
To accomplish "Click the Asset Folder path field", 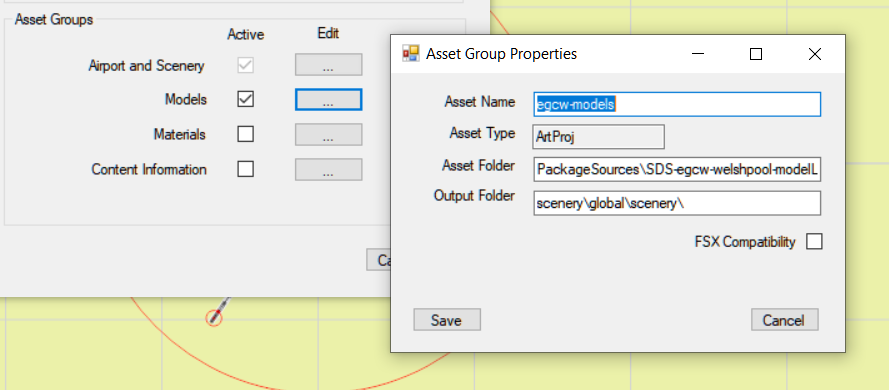I will tap(677, 169).
